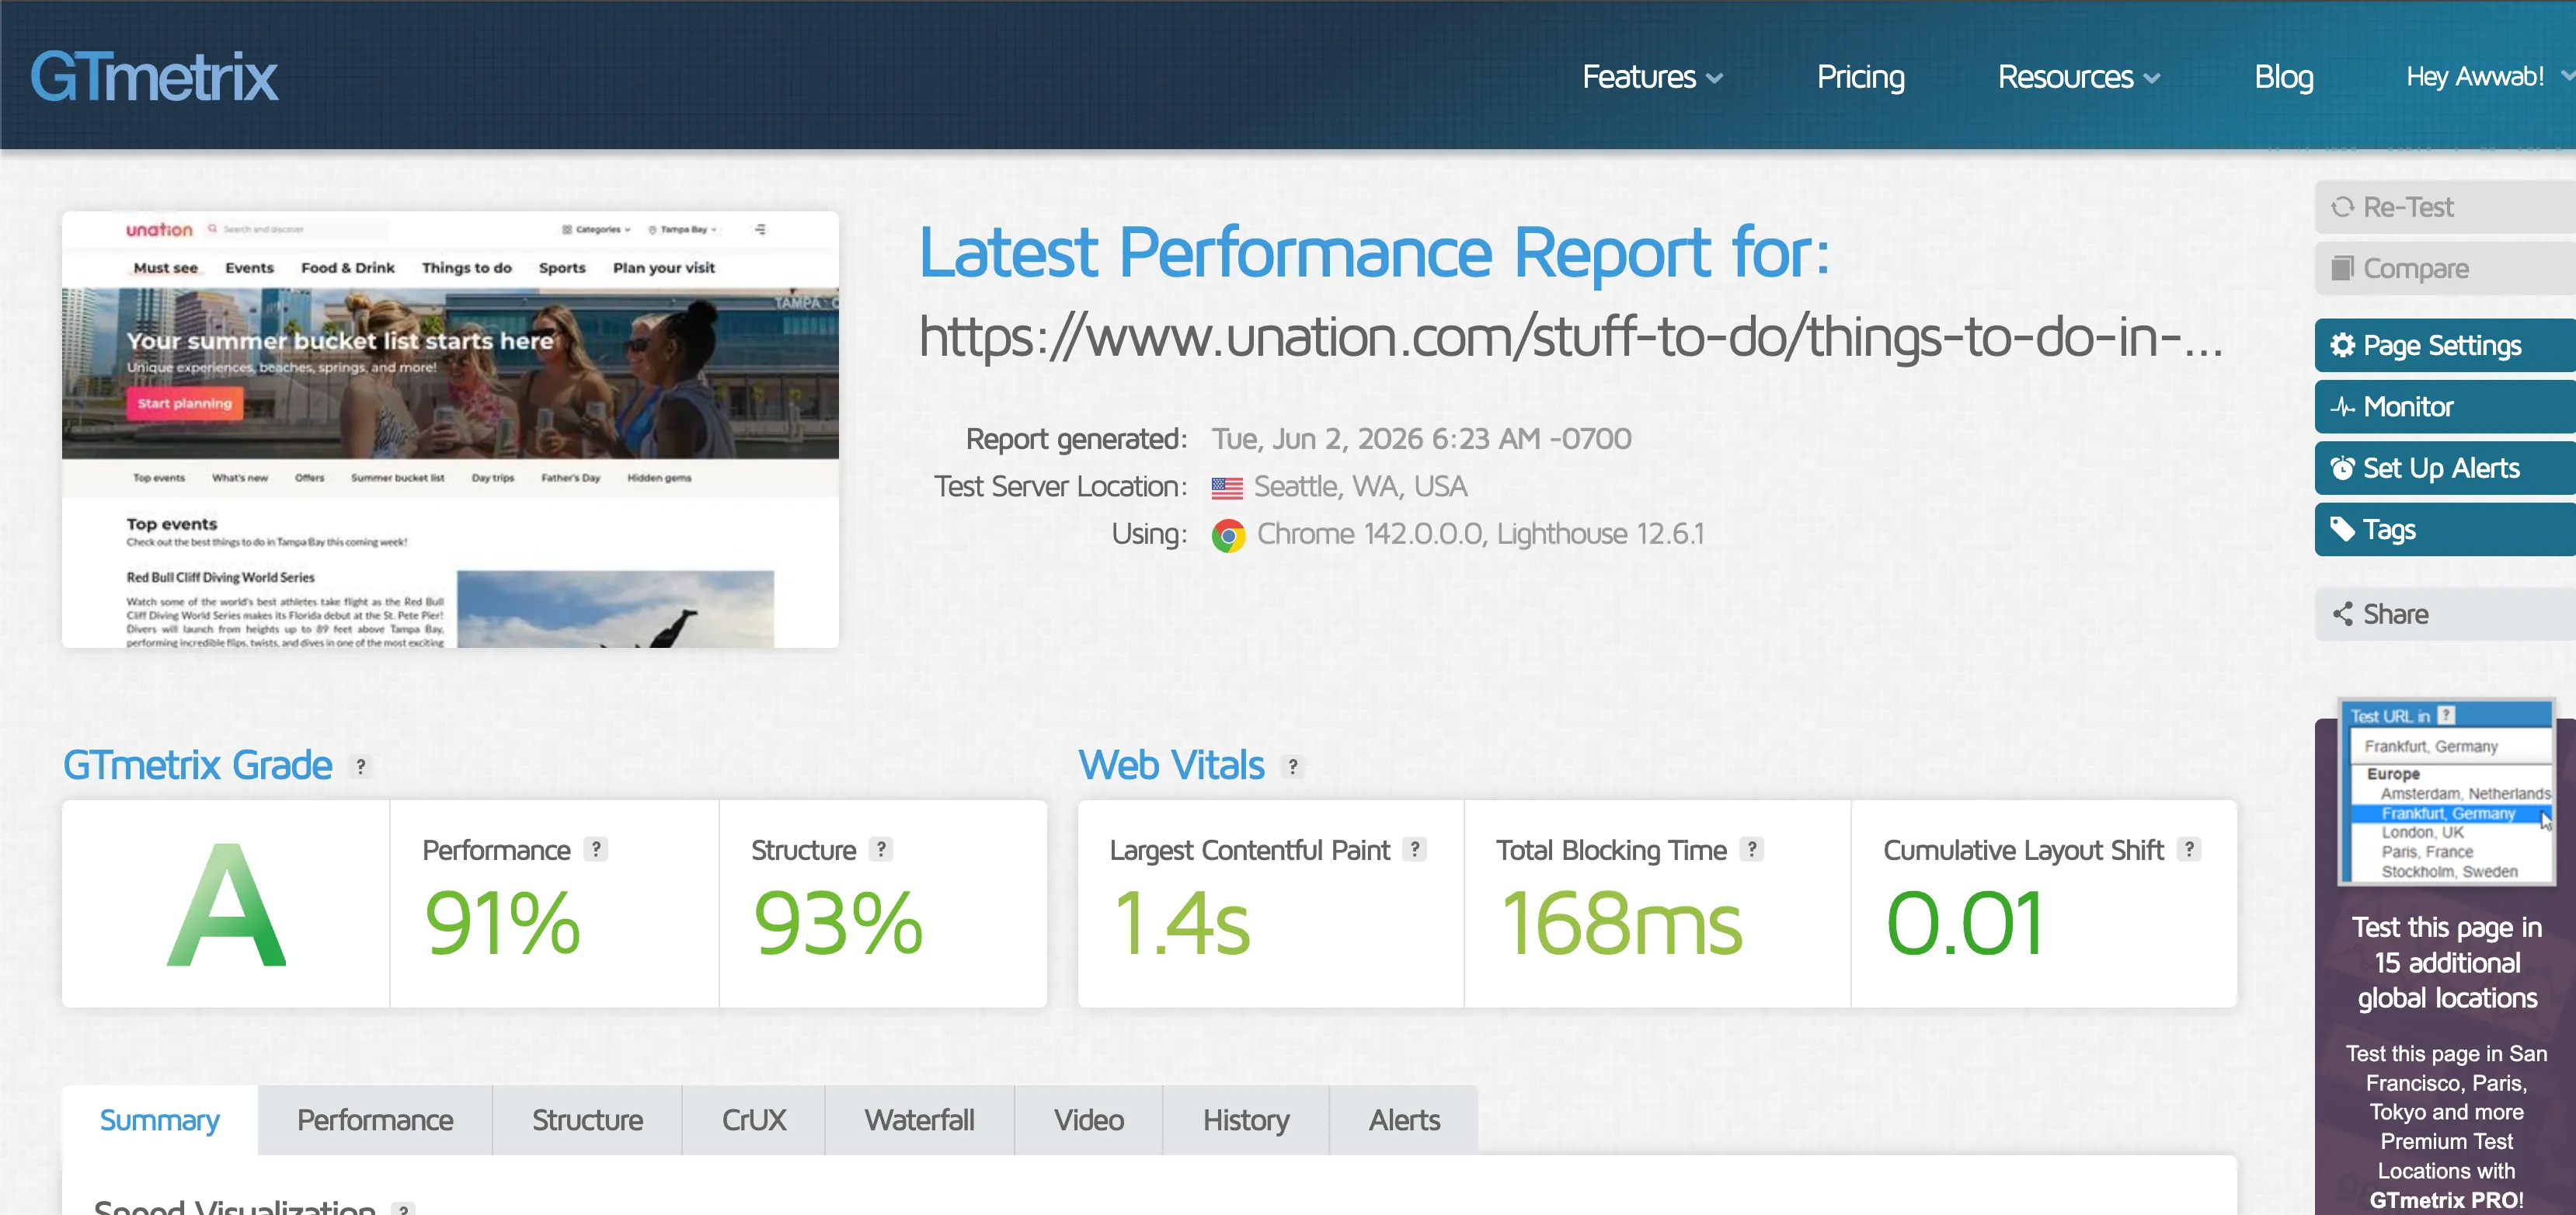Switch to the Summary tab
The image size is (2576, 1215).
[160, 1120]
